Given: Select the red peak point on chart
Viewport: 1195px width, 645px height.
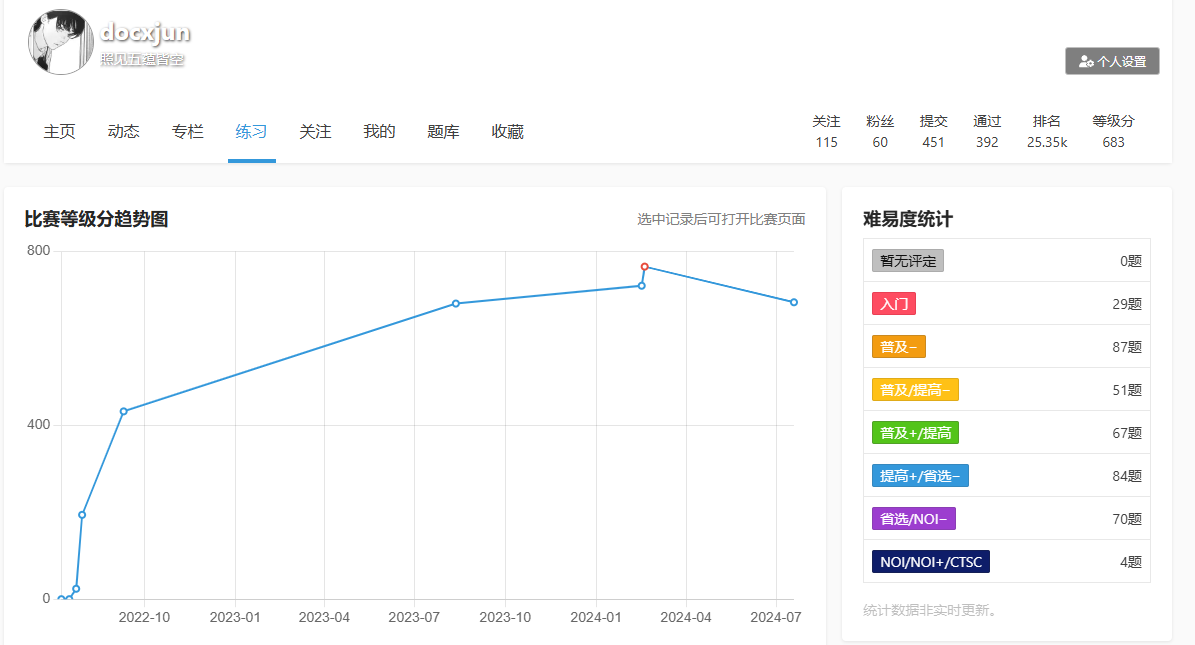Looking at the screenshot, I should pos(645,267).
